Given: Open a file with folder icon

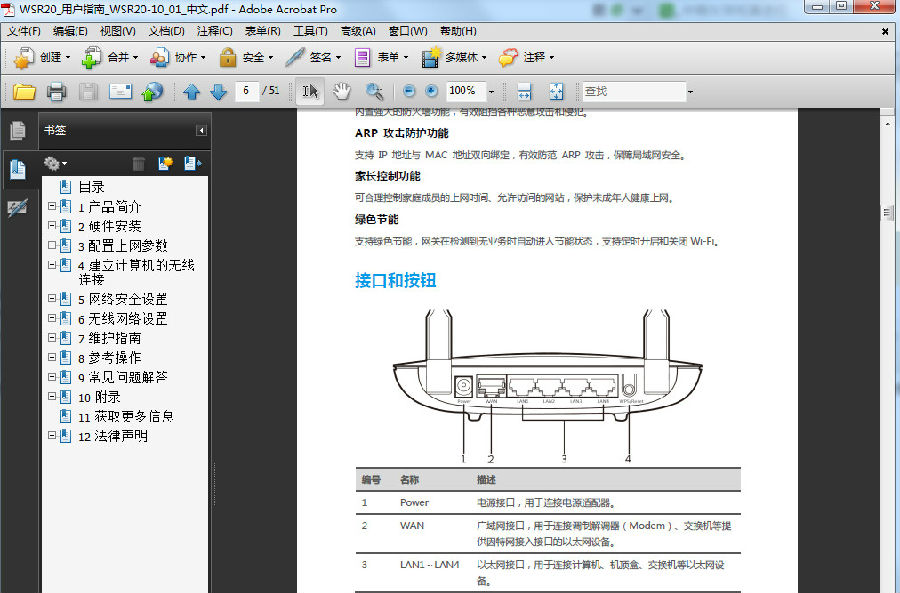Looking at the screenshot, I should click(24, 91).
